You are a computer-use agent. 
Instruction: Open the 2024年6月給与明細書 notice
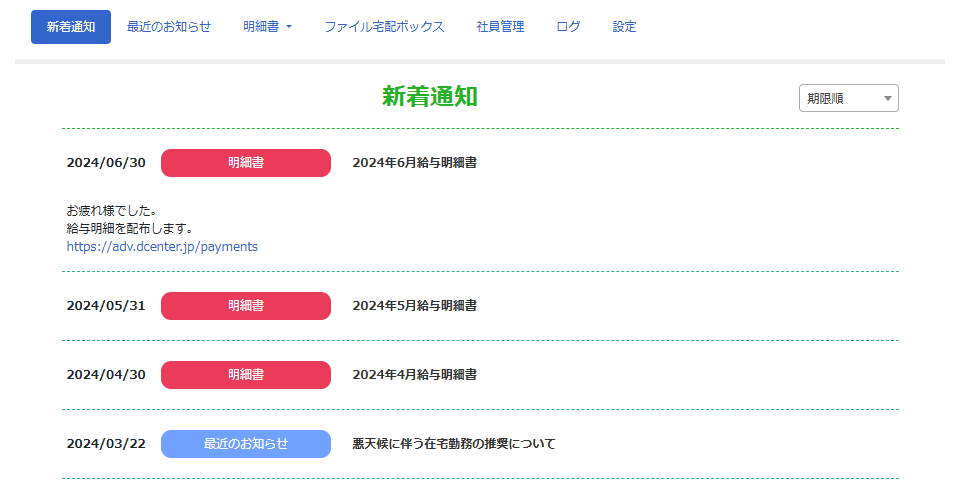point(414,163)
